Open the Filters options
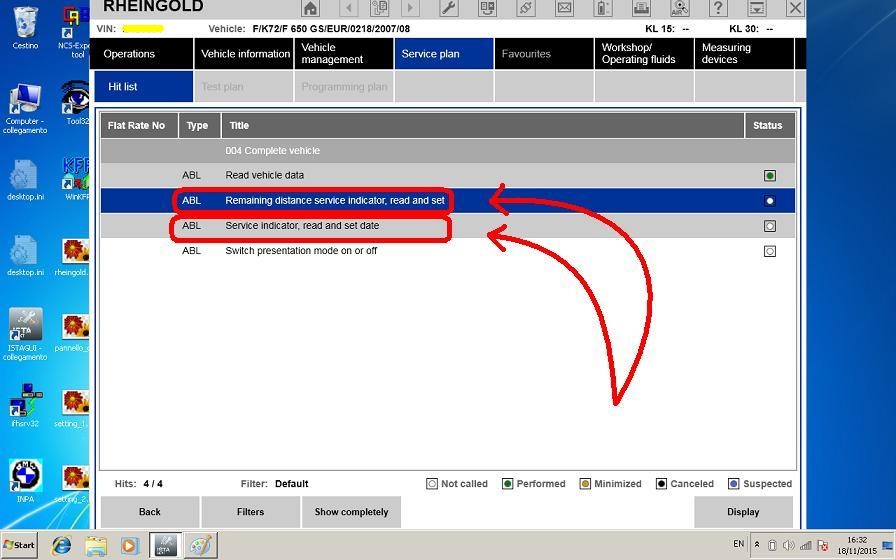896x560 pixels. coord(250,512)
